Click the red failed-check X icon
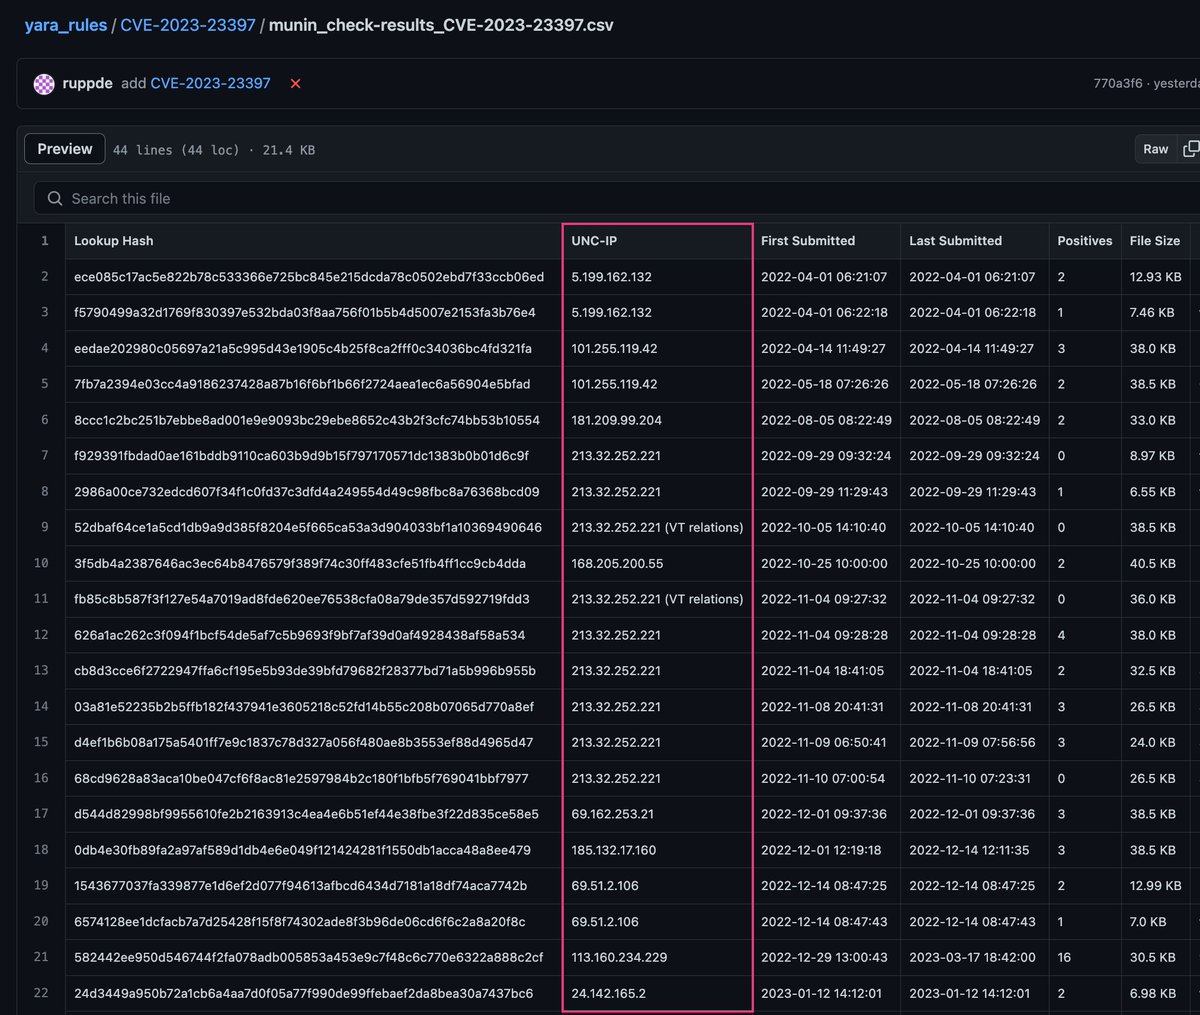 click(x=295, y=84)
